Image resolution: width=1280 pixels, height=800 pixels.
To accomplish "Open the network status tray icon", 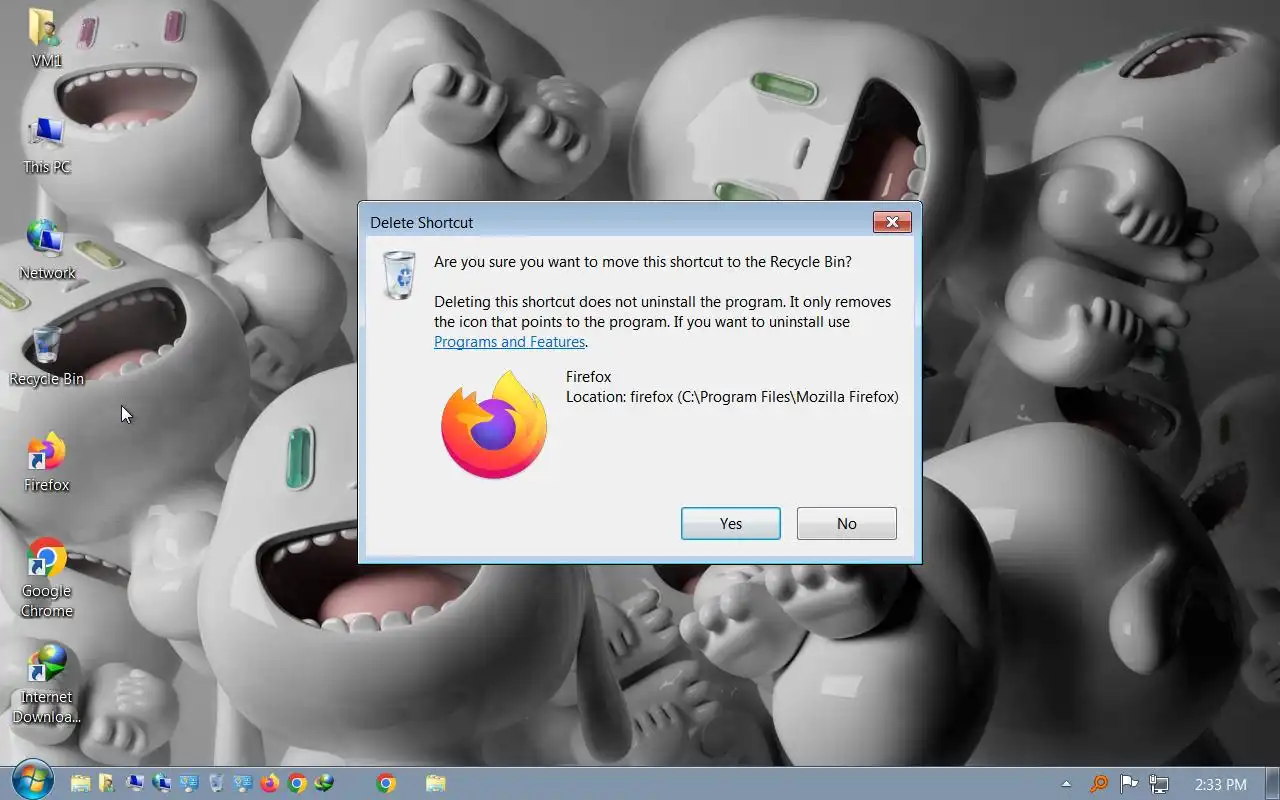I will [x=1159, y=784].
